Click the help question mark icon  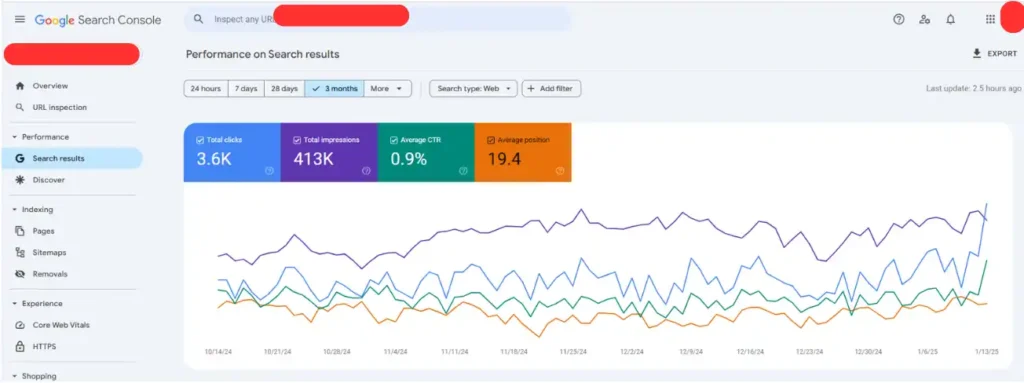tap(899, 20)
